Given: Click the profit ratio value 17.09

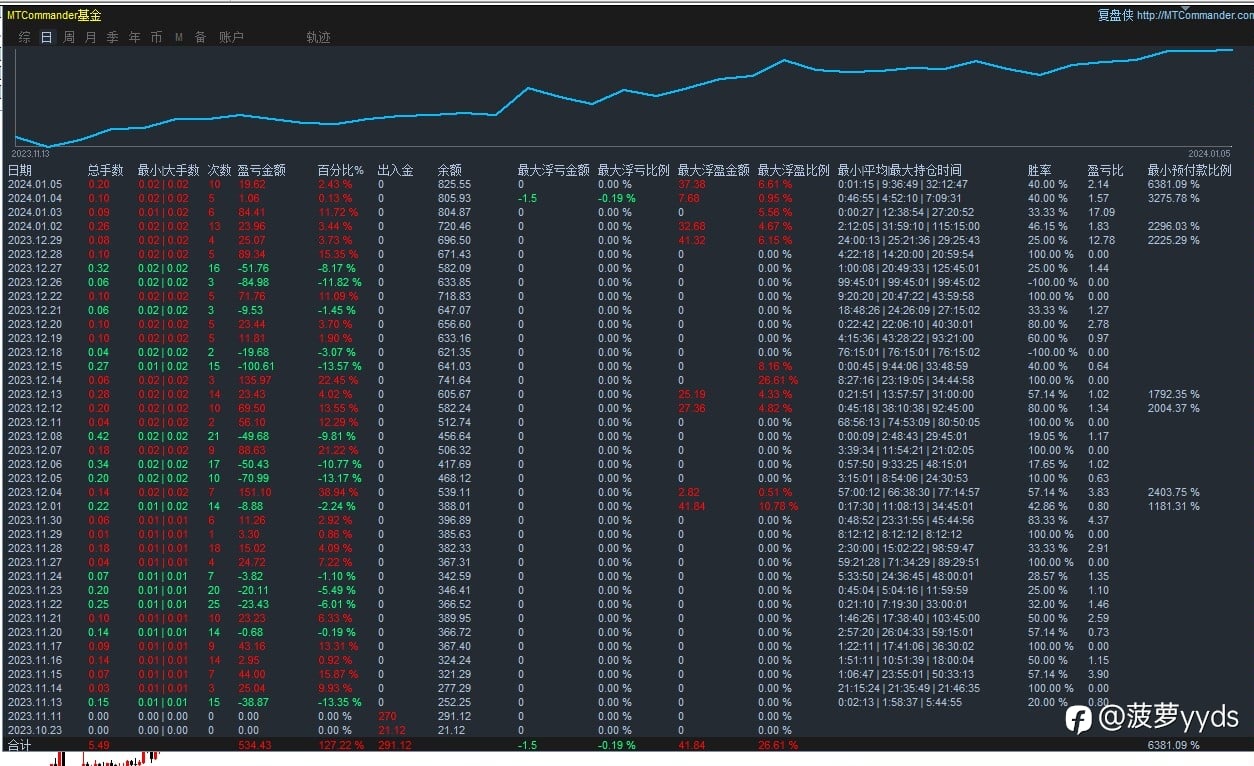Looking at the screenshot, I should point(1101,212).
